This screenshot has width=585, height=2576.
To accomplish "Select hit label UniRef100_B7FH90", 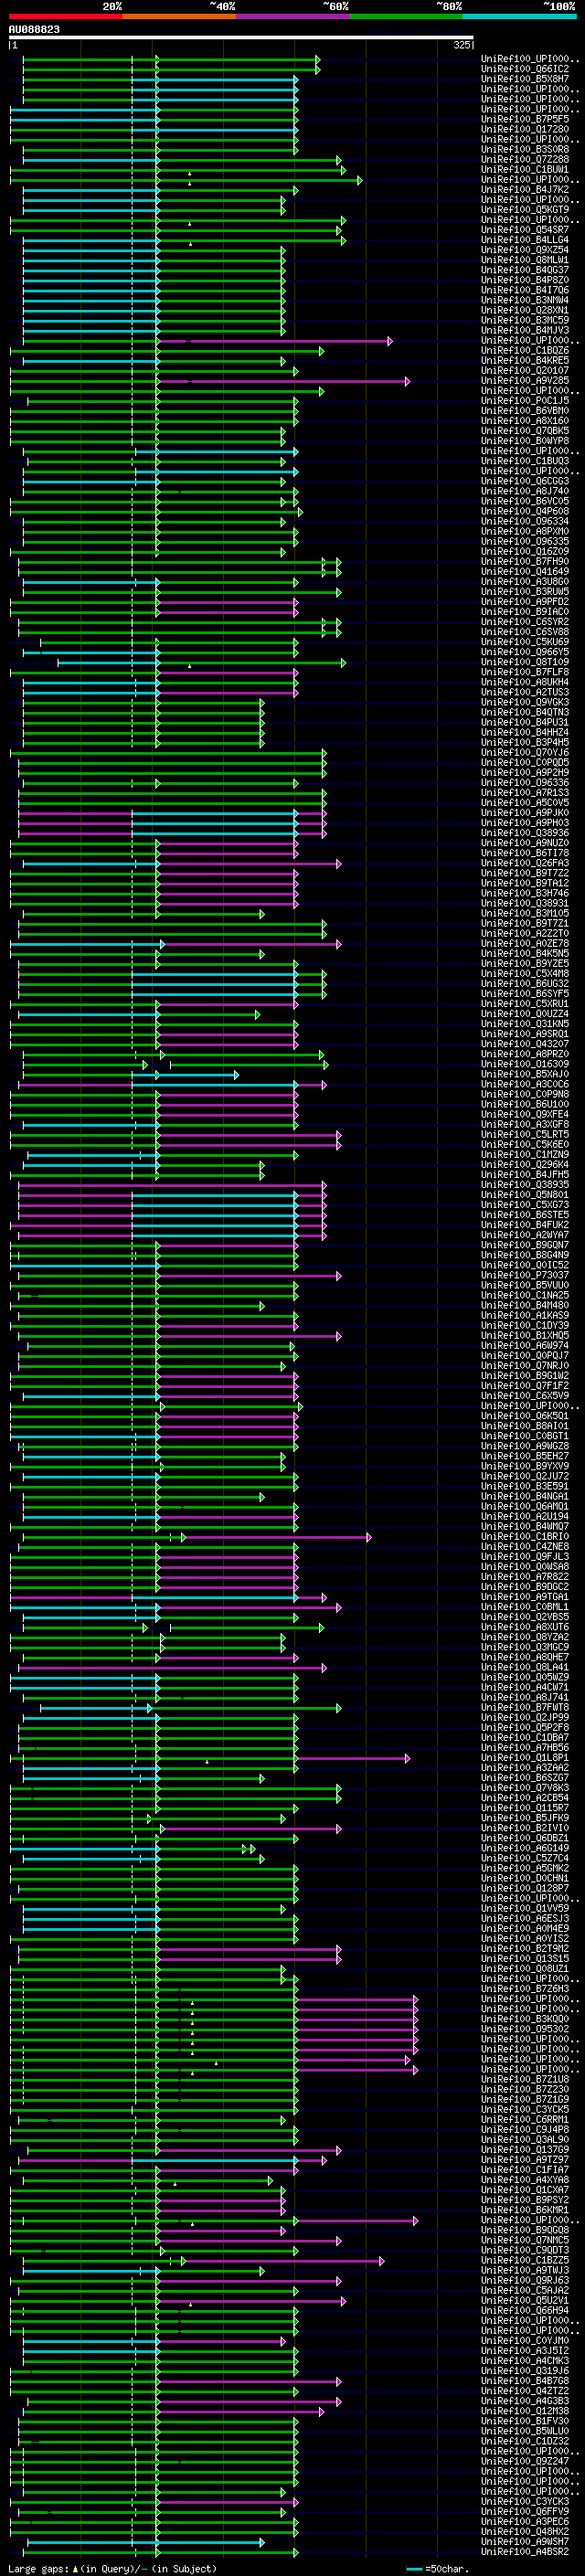I will (525, 561).
